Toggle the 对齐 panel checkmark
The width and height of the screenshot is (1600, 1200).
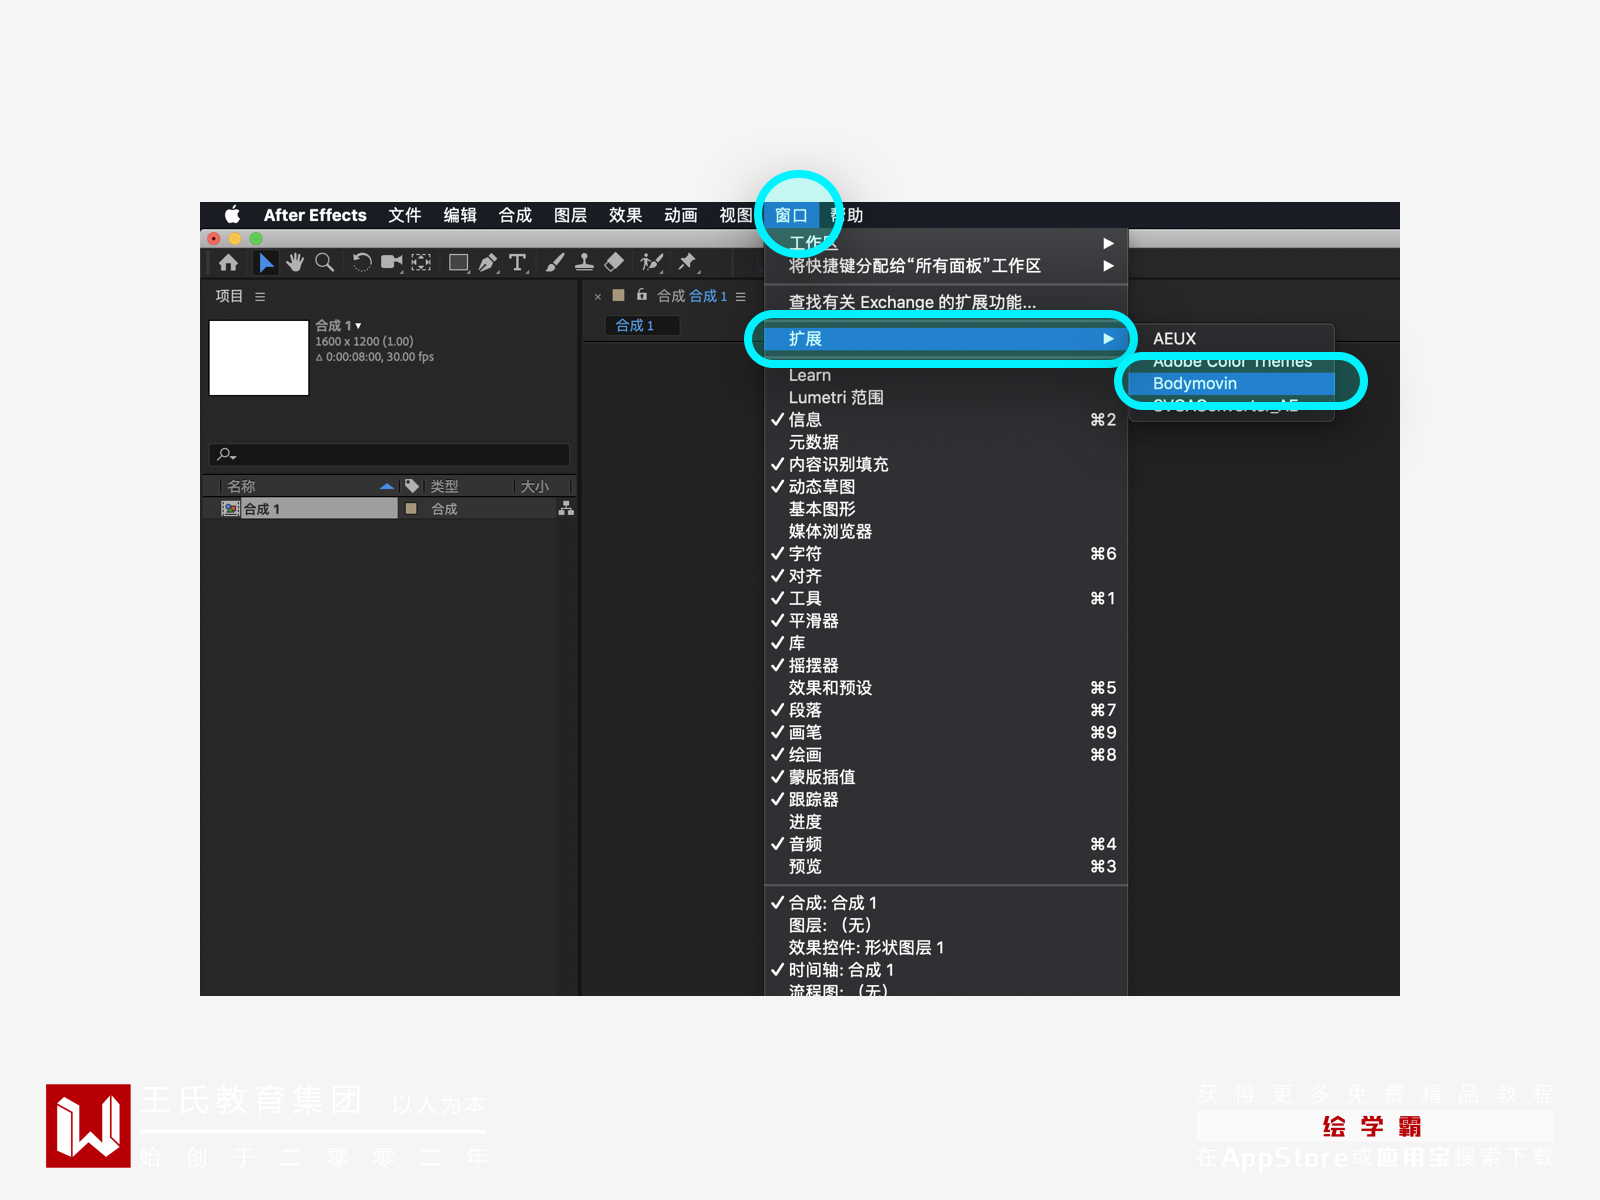(x=777, y=576)
